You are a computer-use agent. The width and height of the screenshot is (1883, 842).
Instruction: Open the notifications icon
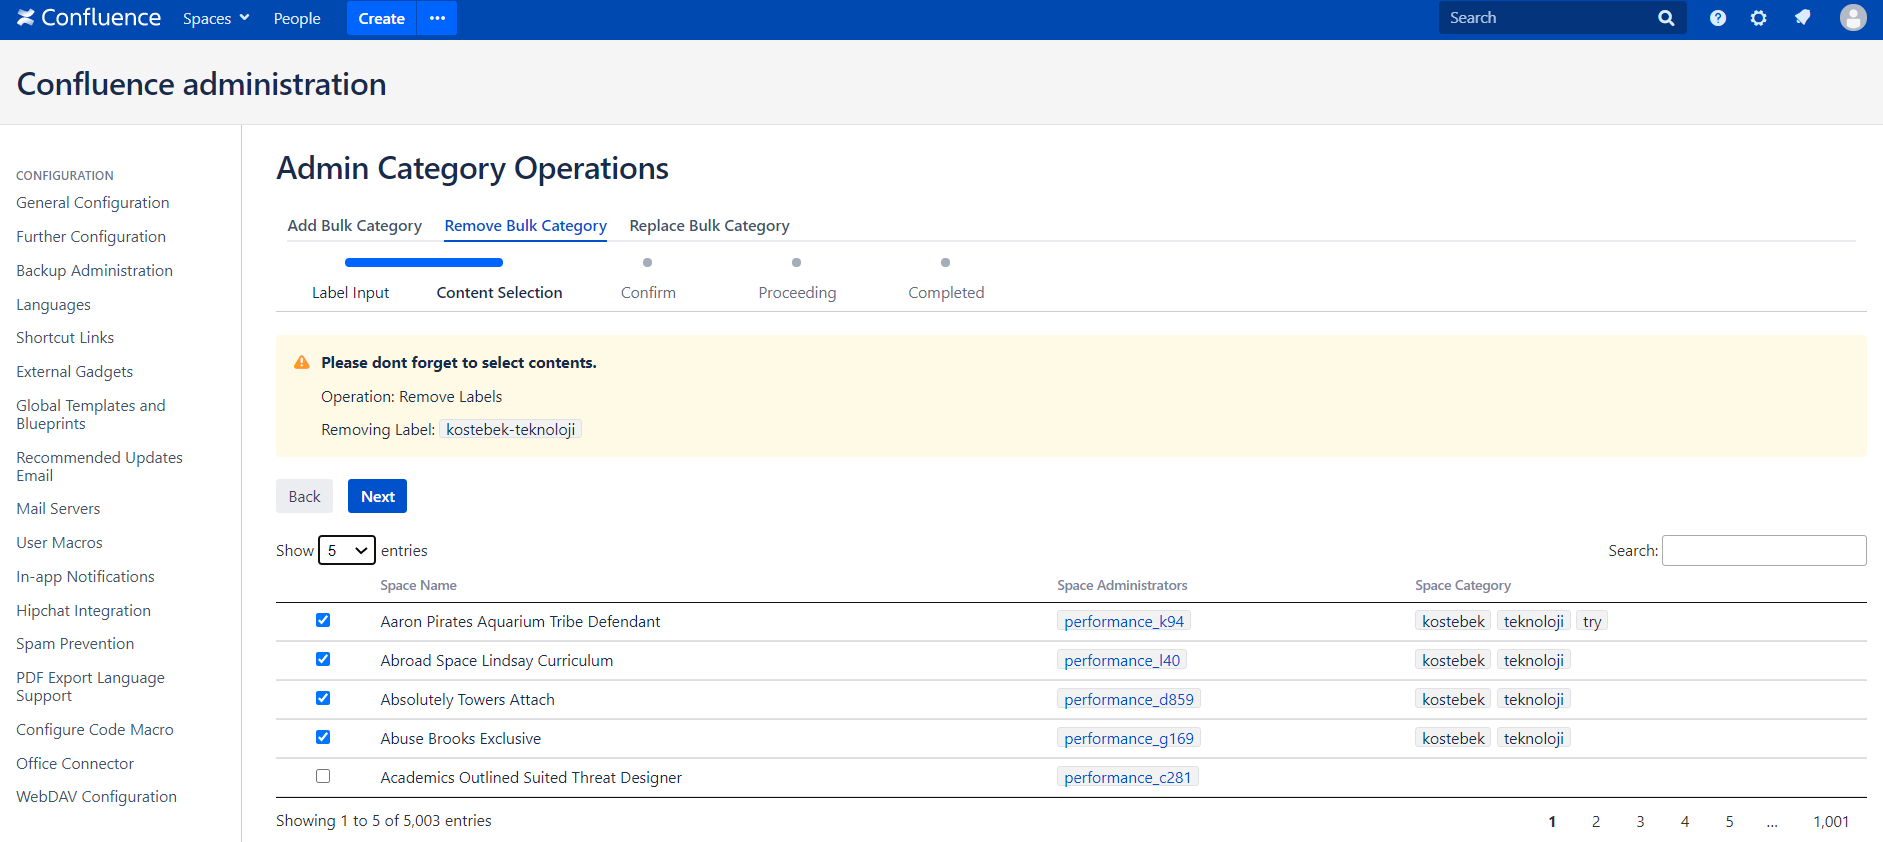(1802, 18)
